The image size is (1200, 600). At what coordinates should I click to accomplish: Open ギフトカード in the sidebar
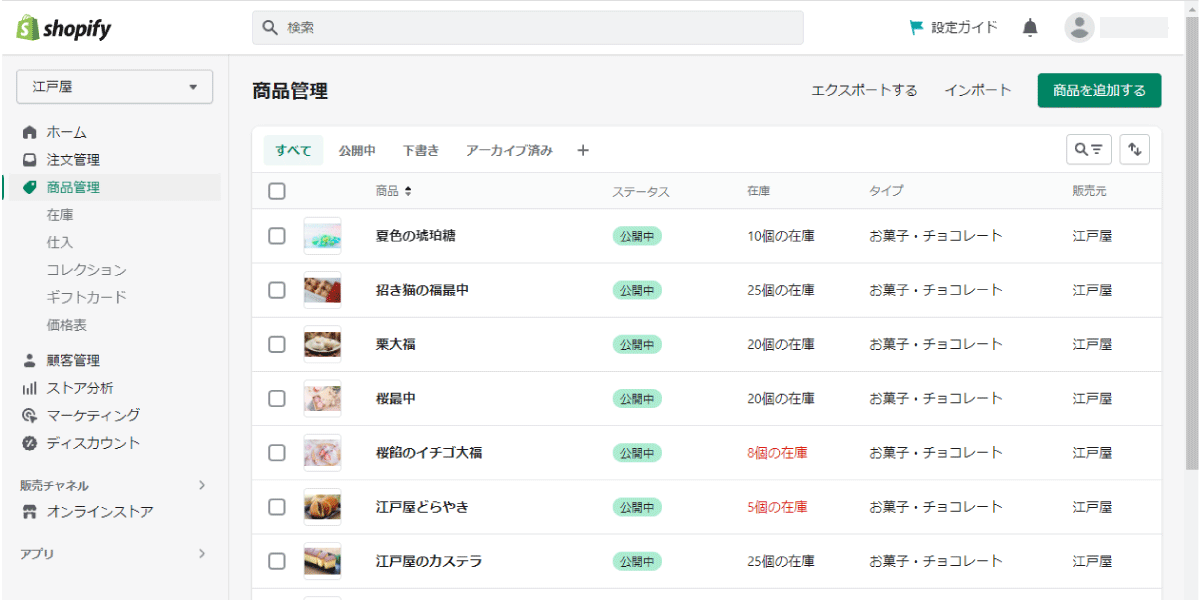pos(87,297)
